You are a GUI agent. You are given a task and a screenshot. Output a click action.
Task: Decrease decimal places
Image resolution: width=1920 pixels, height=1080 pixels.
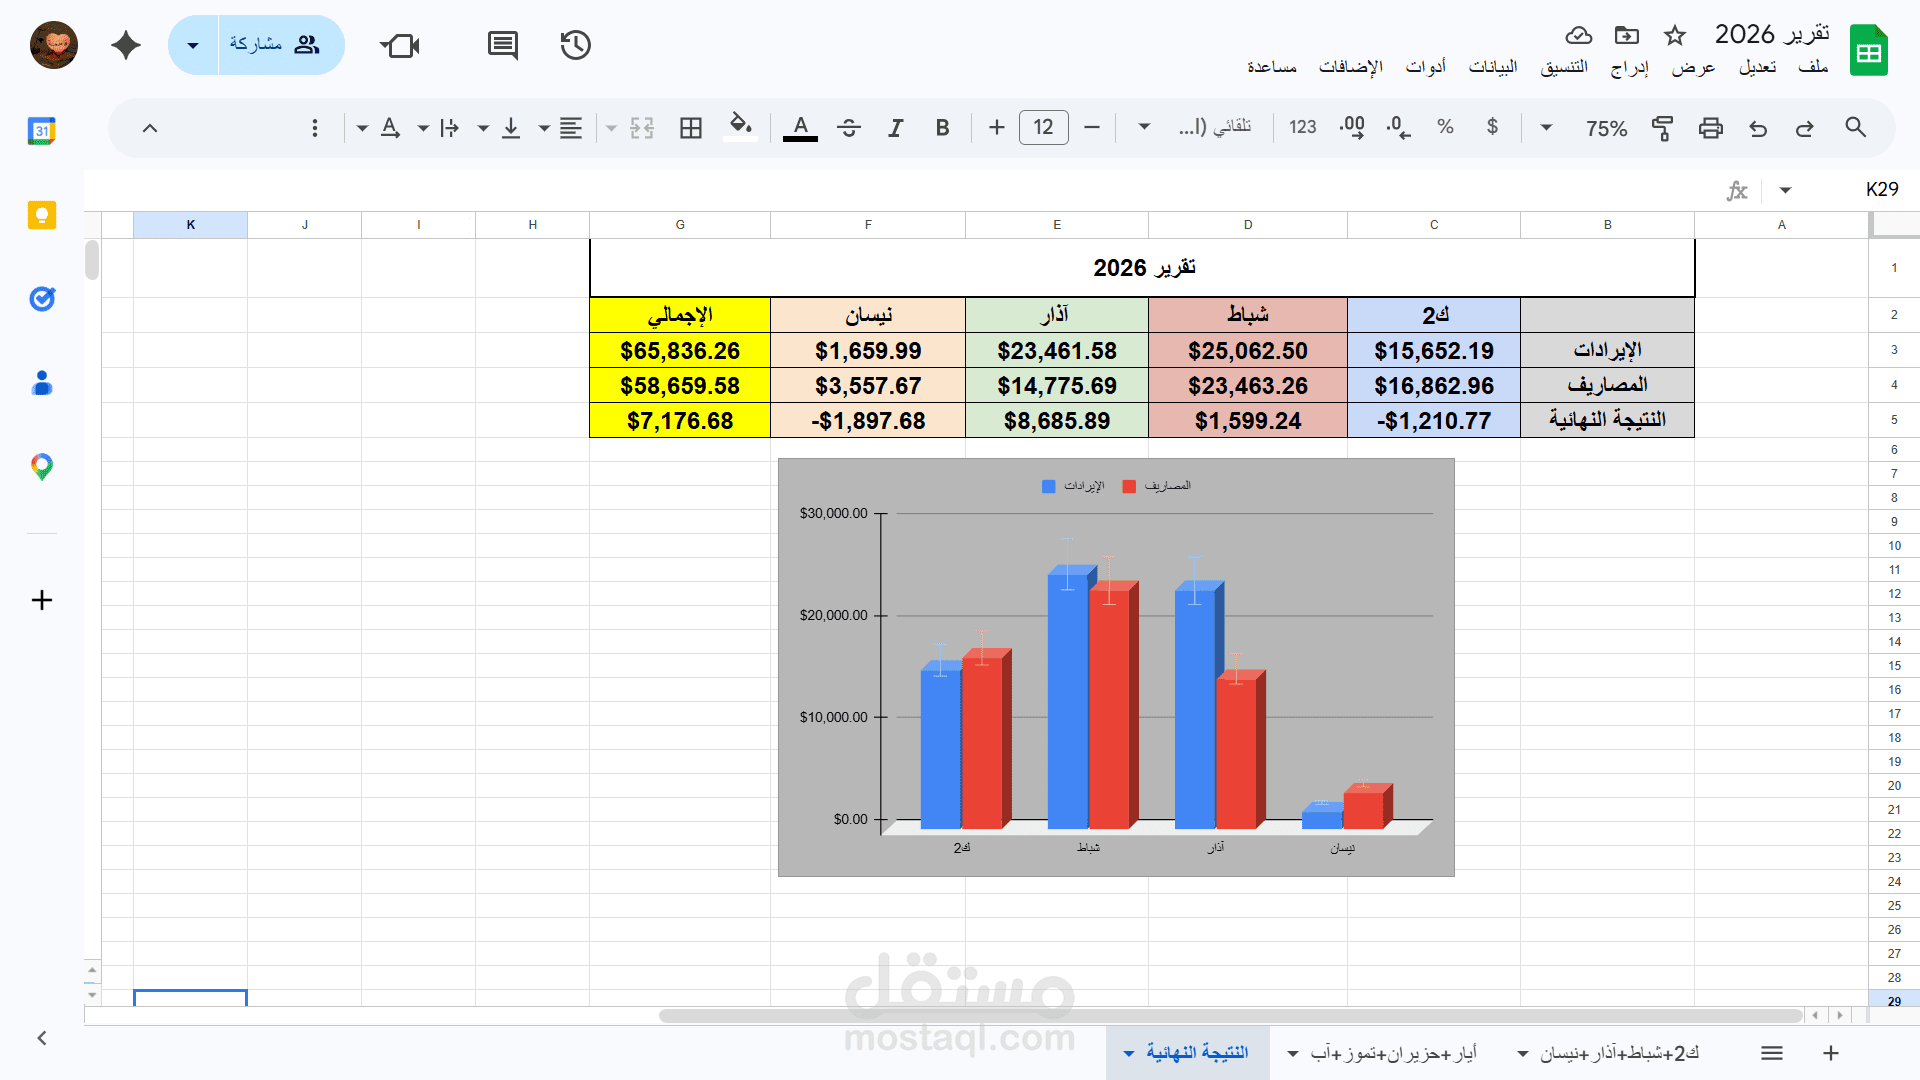(1399, 127)
